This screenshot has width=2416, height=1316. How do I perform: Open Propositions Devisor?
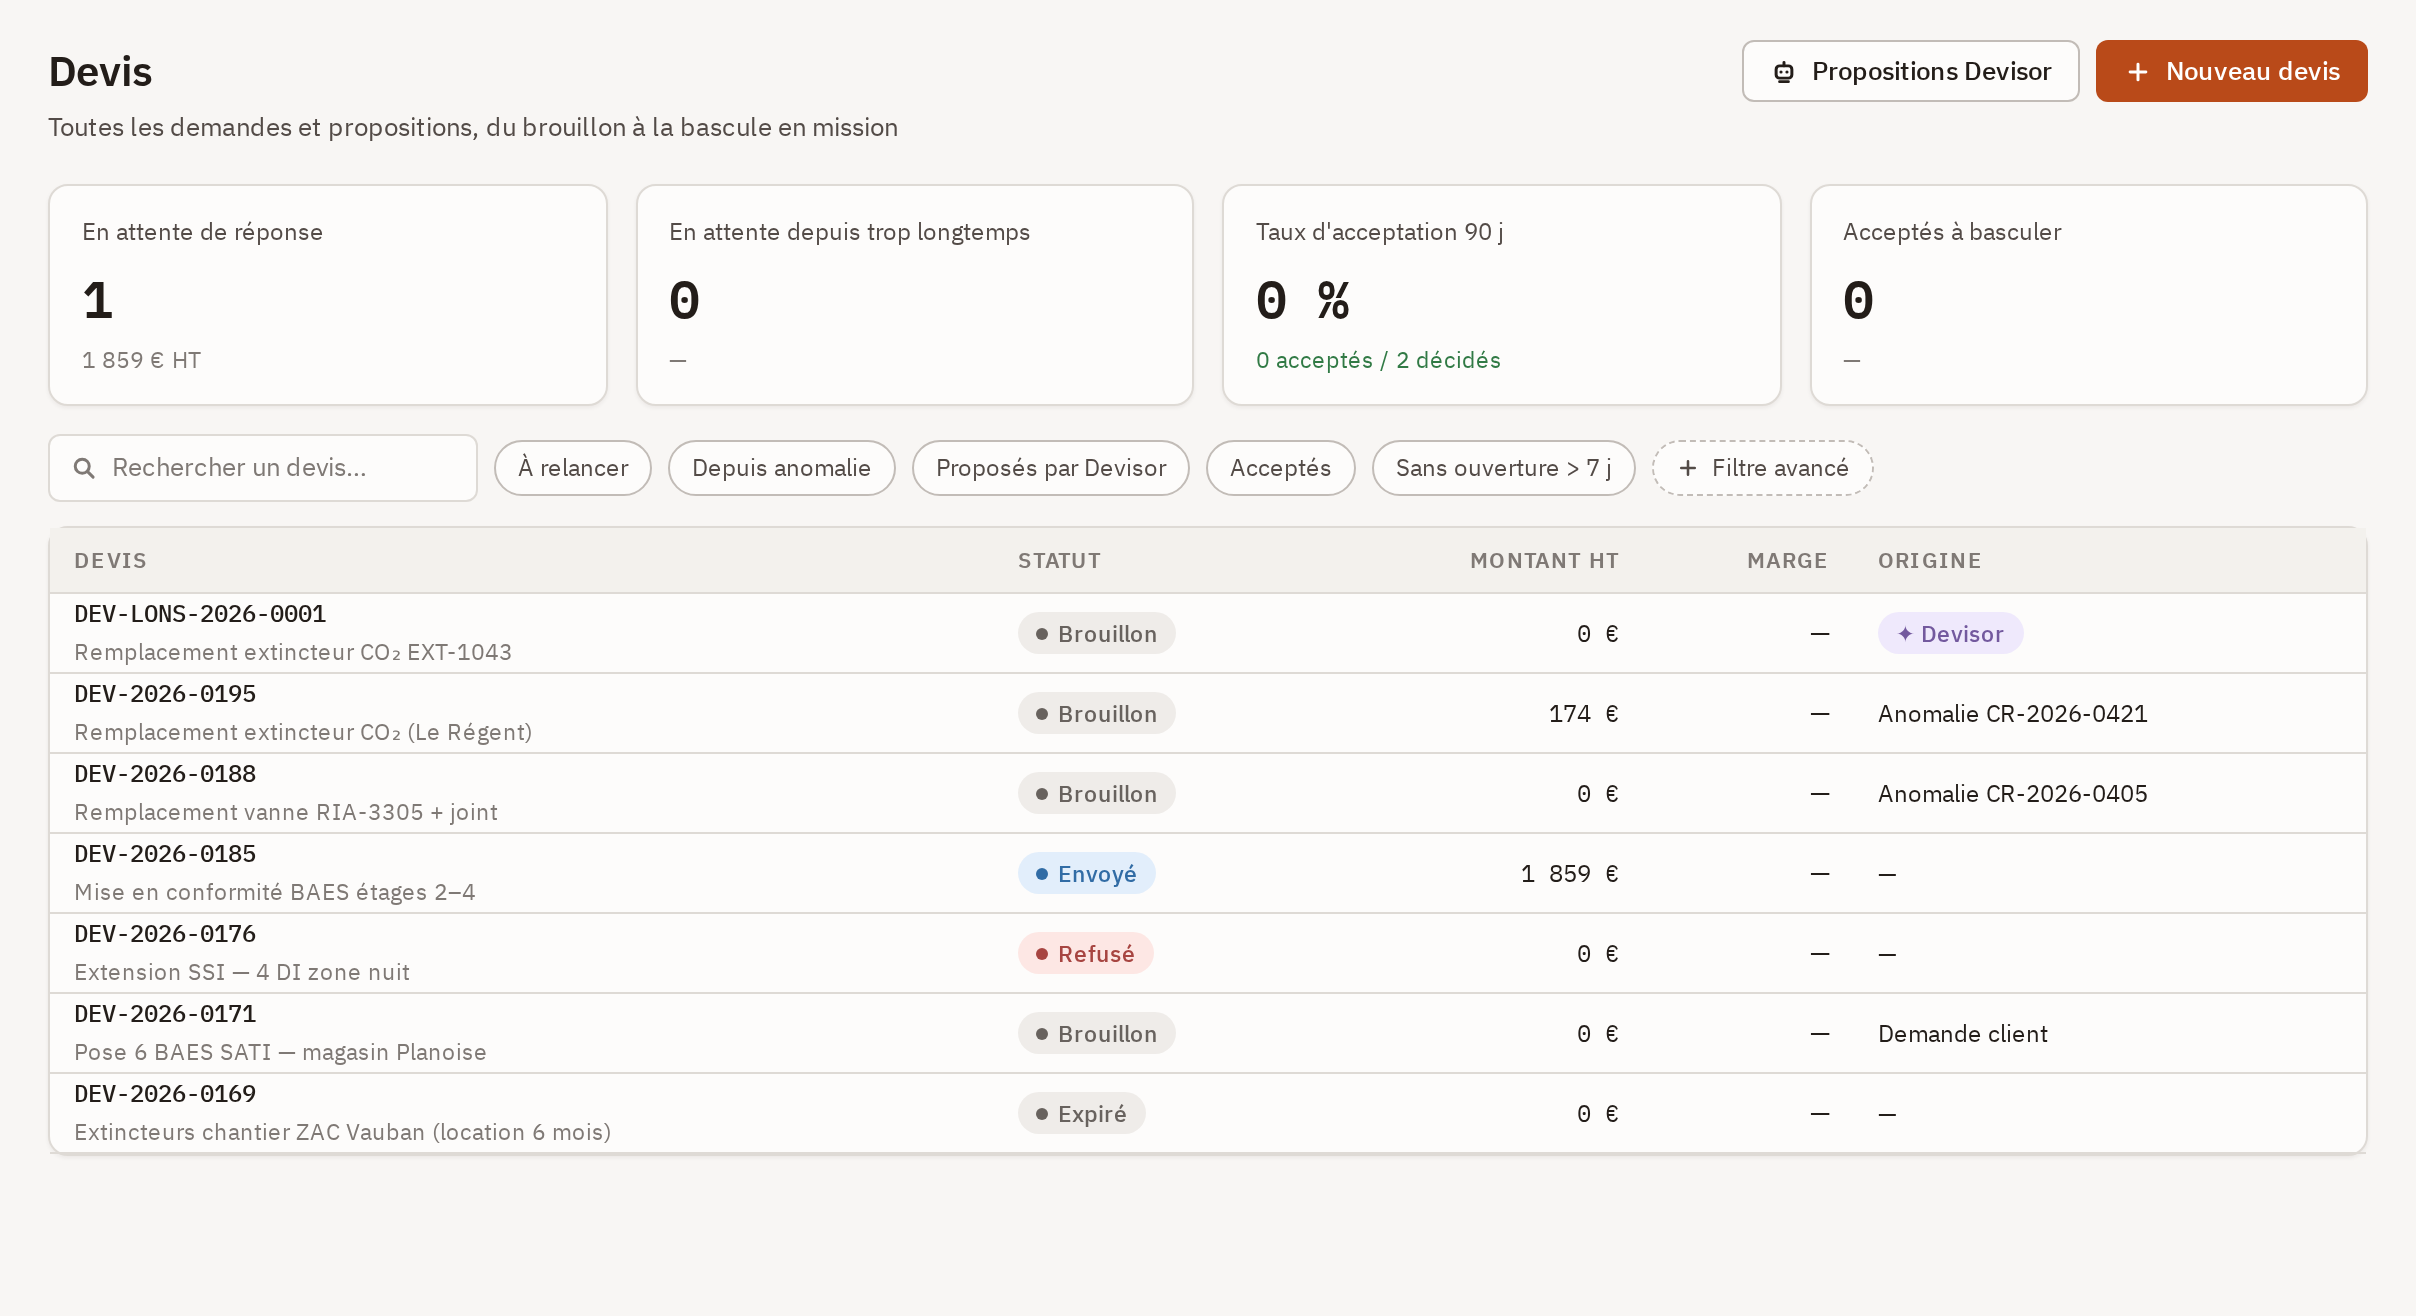(1910, 71)
